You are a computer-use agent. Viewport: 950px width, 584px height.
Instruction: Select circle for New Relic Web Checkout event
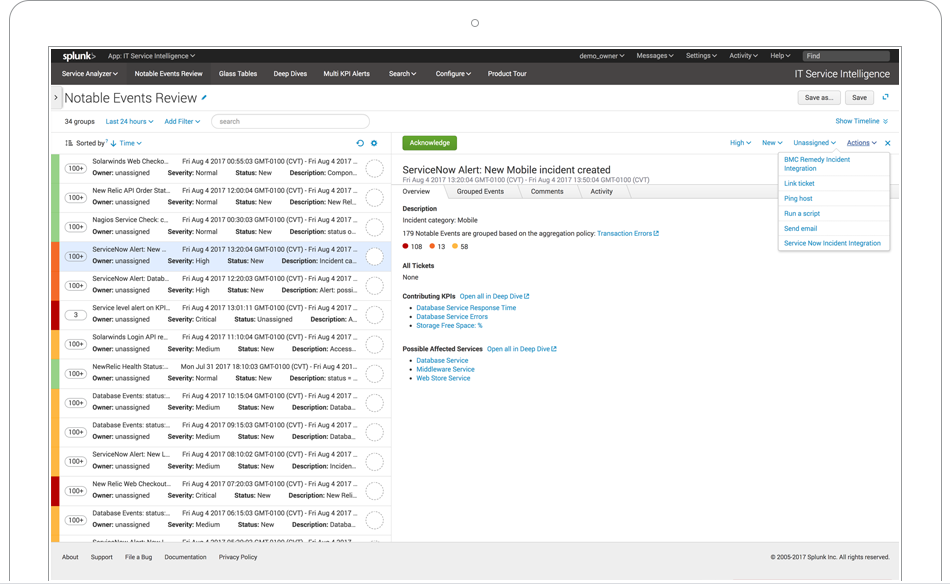(x=374, y=491)
